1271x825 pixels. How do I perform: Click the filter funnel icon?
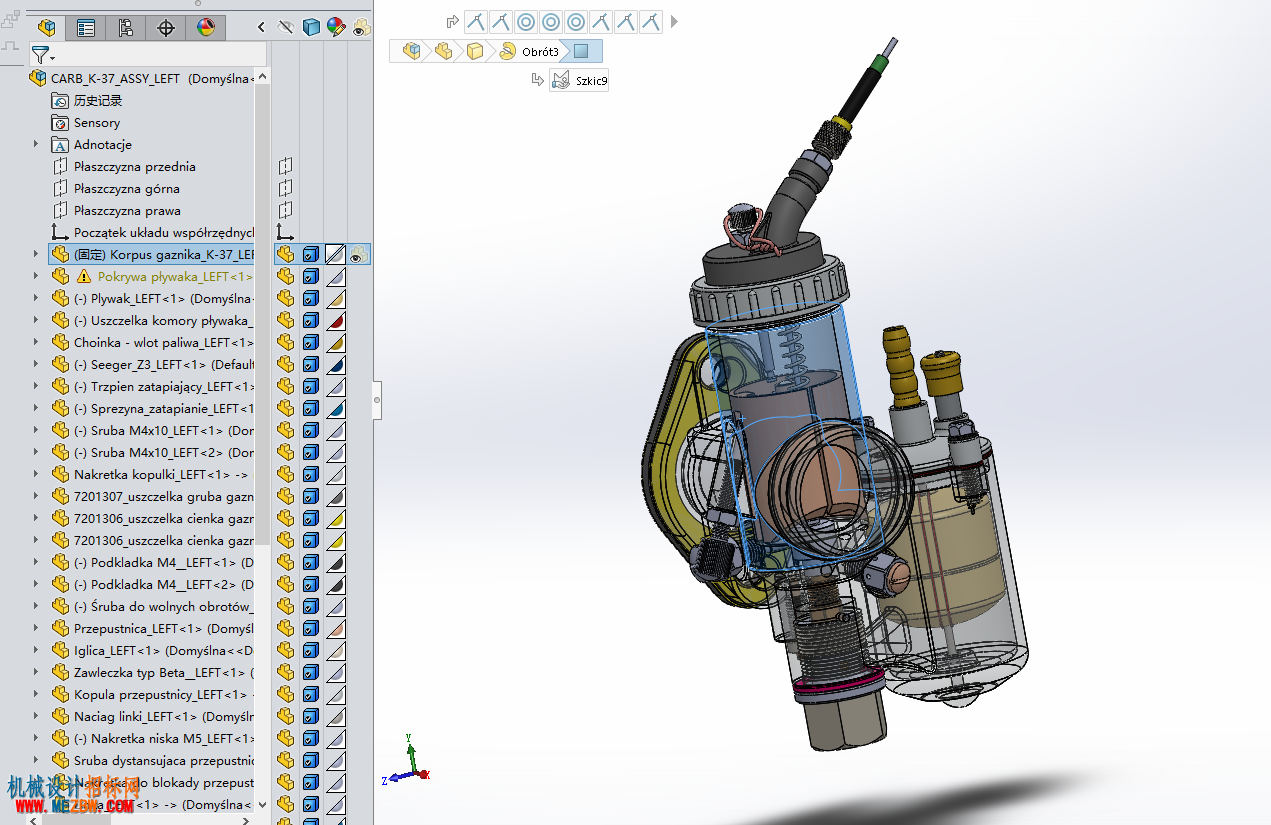pyautogui.click(x=40, y=54)
